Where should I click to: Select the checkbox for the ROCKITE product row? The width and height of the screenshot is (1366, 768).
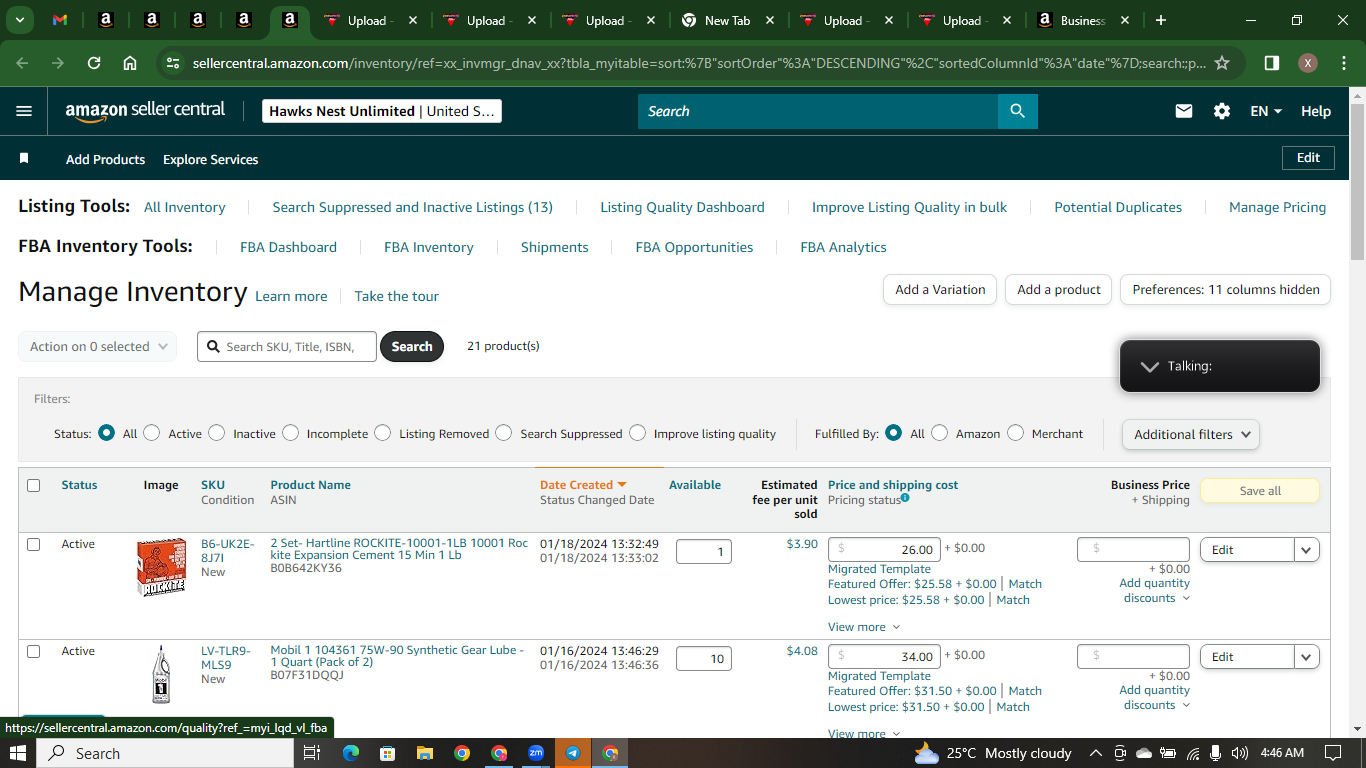(x=34, y=544)
